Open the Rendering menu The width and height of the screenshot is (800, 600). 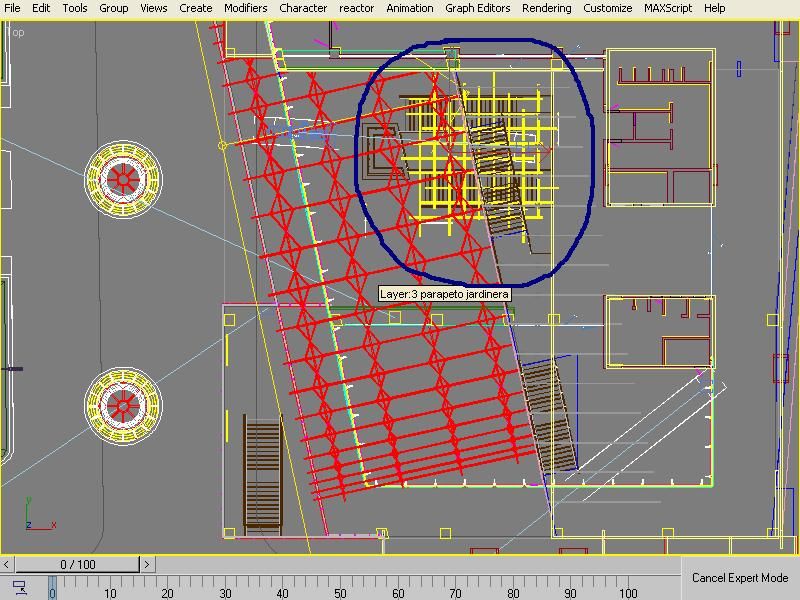(546, 8)
